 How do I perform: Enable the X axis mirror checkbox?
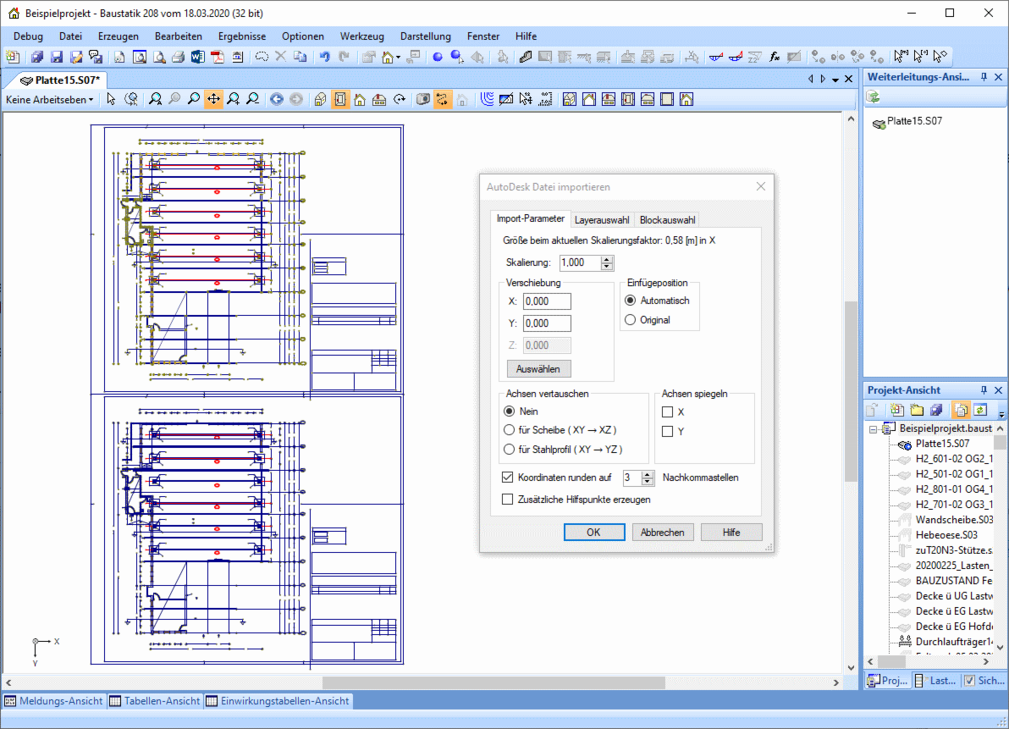click(668, 412)
